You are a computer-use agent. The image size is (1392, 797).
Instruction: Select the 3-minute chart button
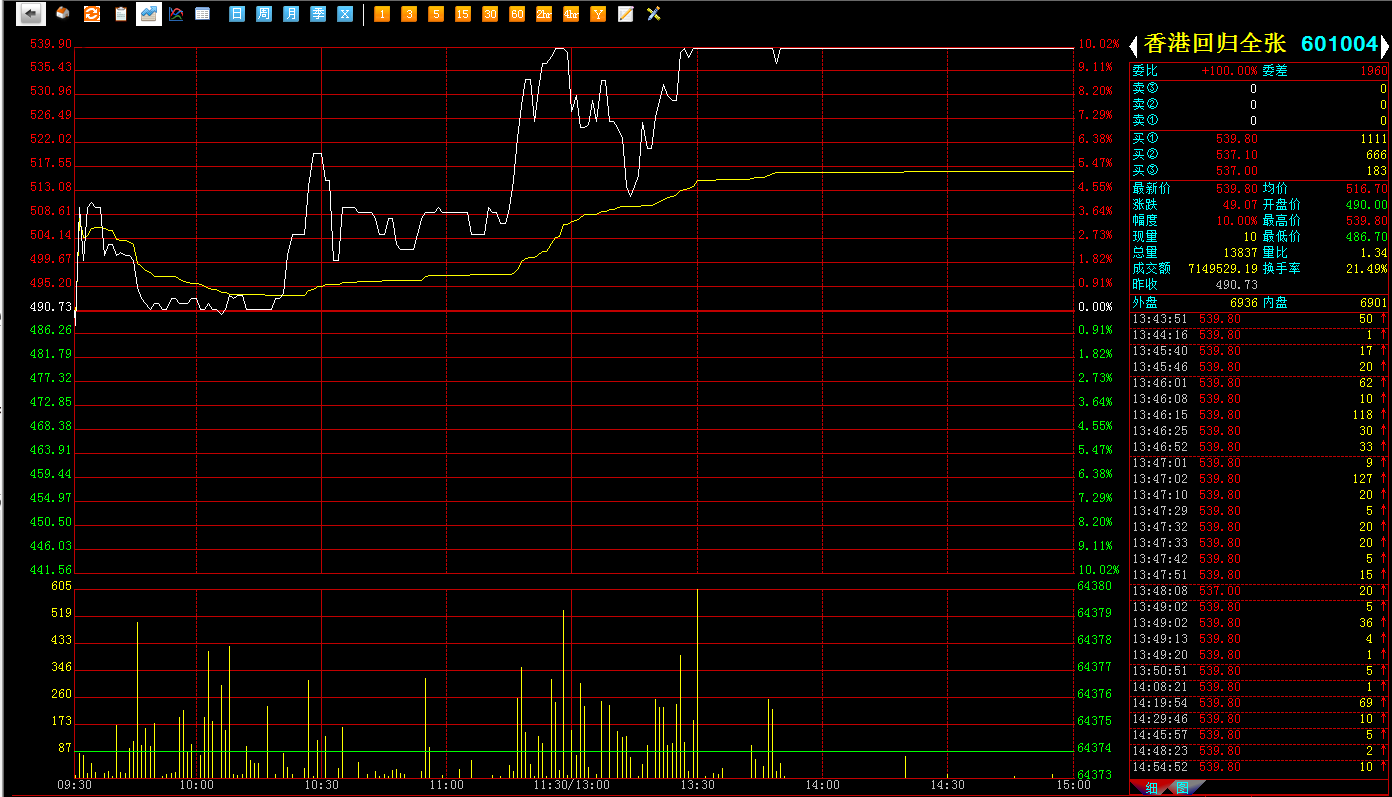click(x=409, y=14)
